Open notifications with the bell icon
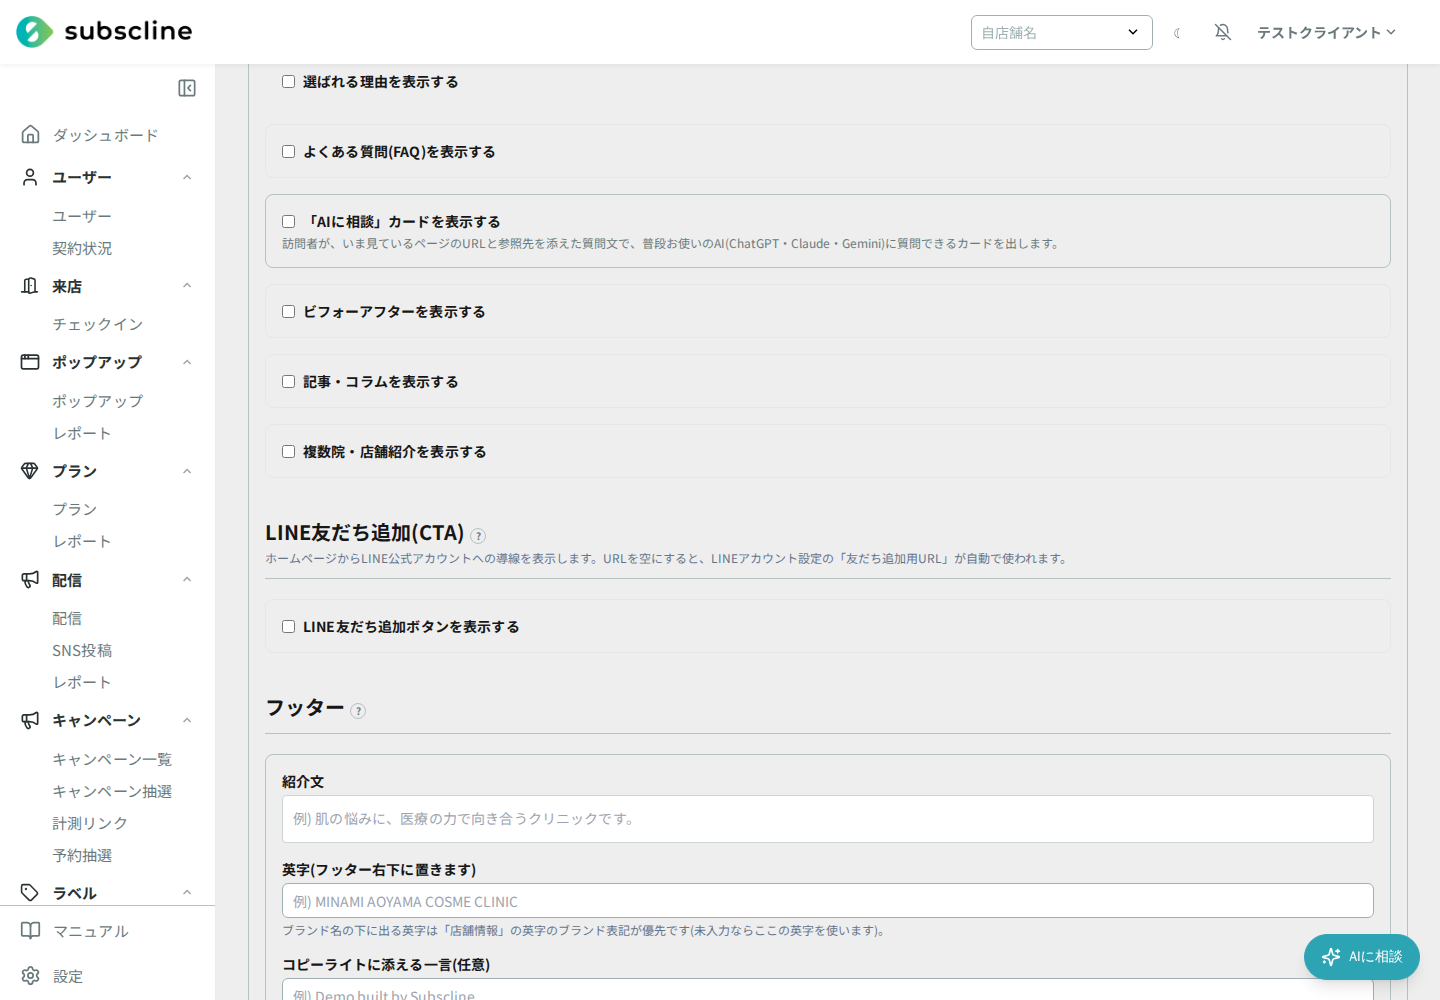The image size is (1440, 1000). coord(1223,32)
